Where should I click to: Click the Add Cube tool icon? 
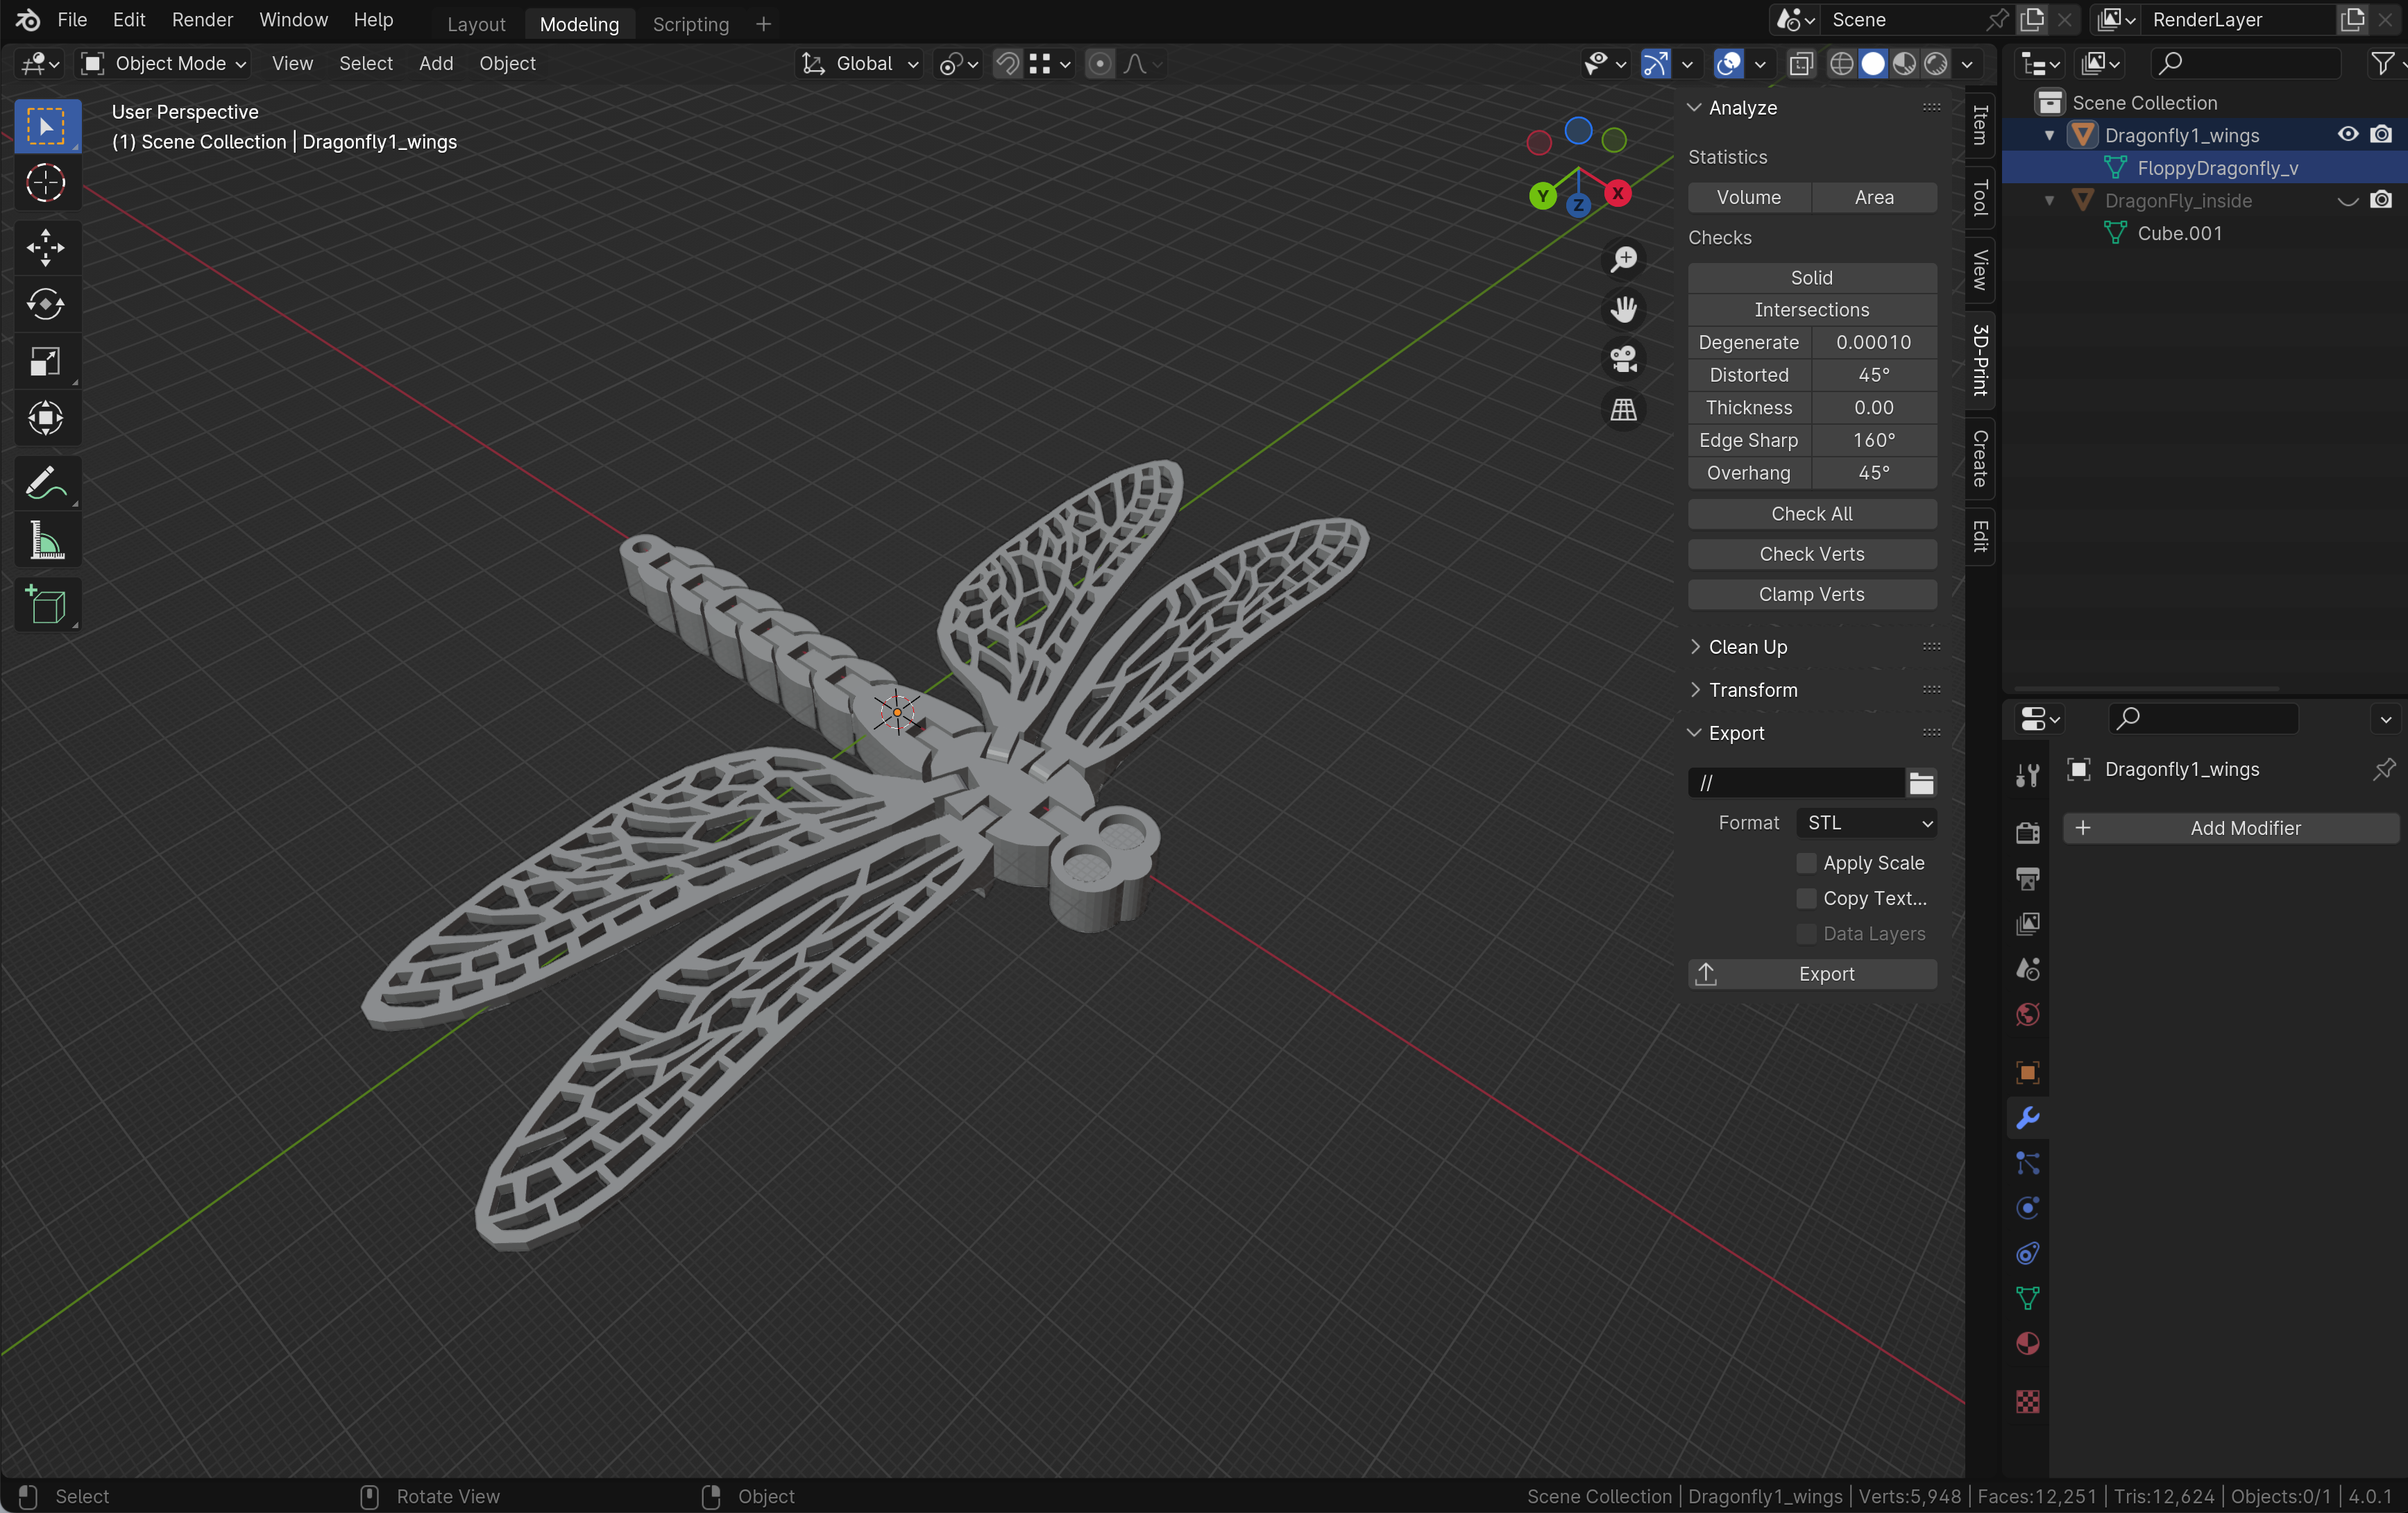click(45, 605)
